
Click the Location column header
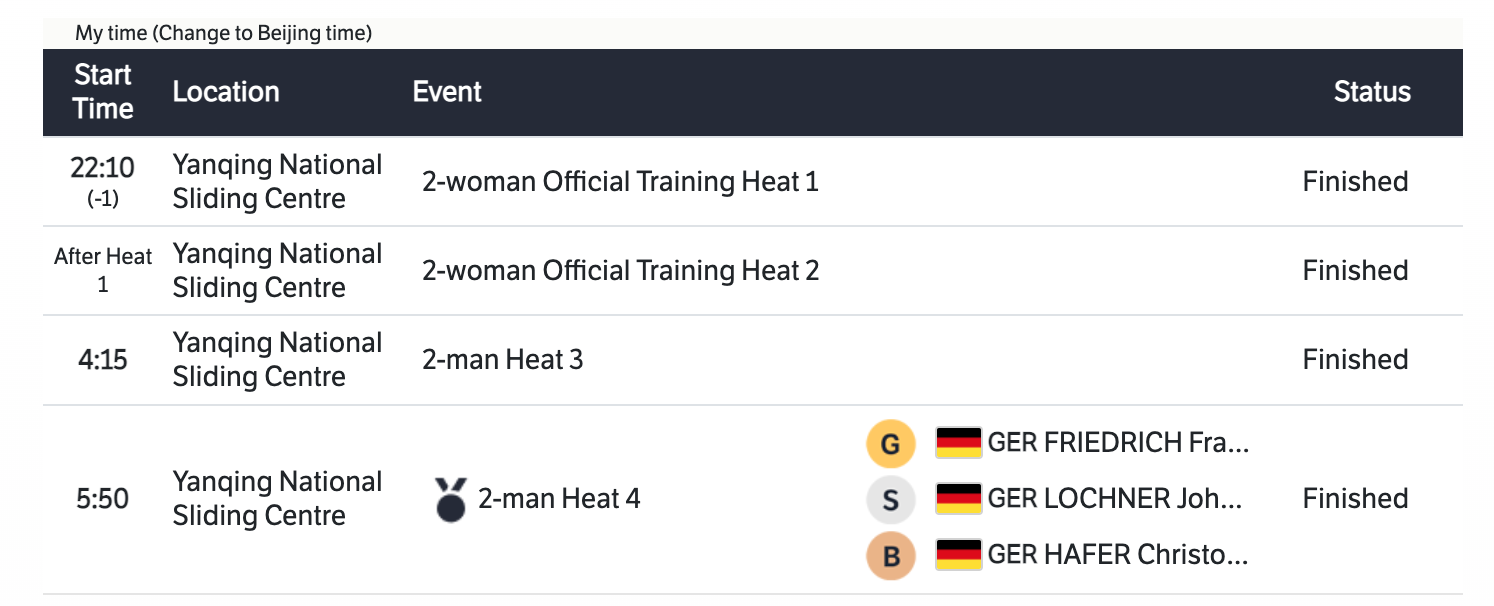226,92
